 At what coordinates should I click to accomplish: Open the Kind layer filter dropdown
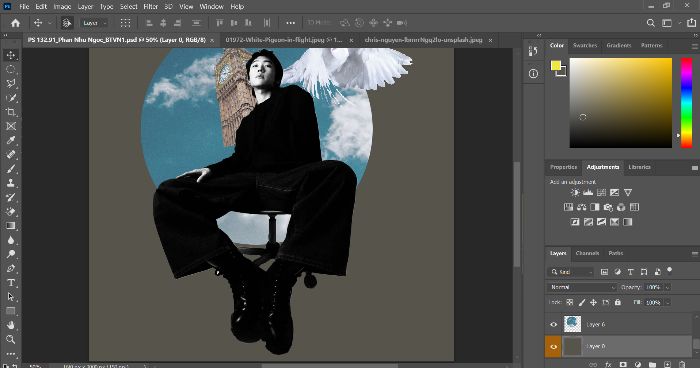pyautogui.click(x=571, y=272)
